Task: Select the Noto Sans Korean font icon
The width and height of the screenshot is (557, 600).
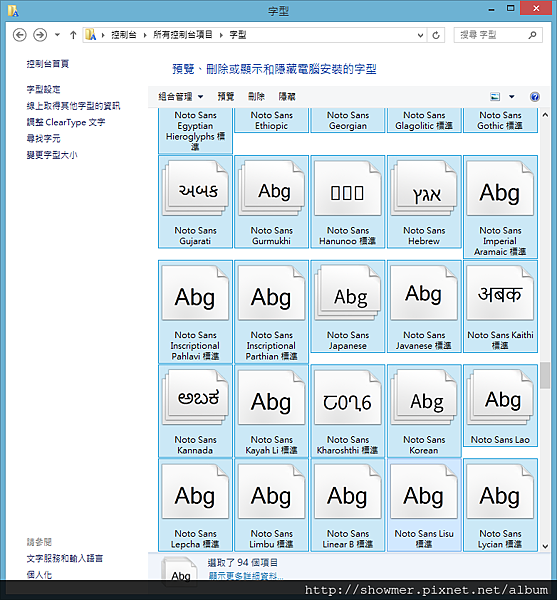Action: 424,398
